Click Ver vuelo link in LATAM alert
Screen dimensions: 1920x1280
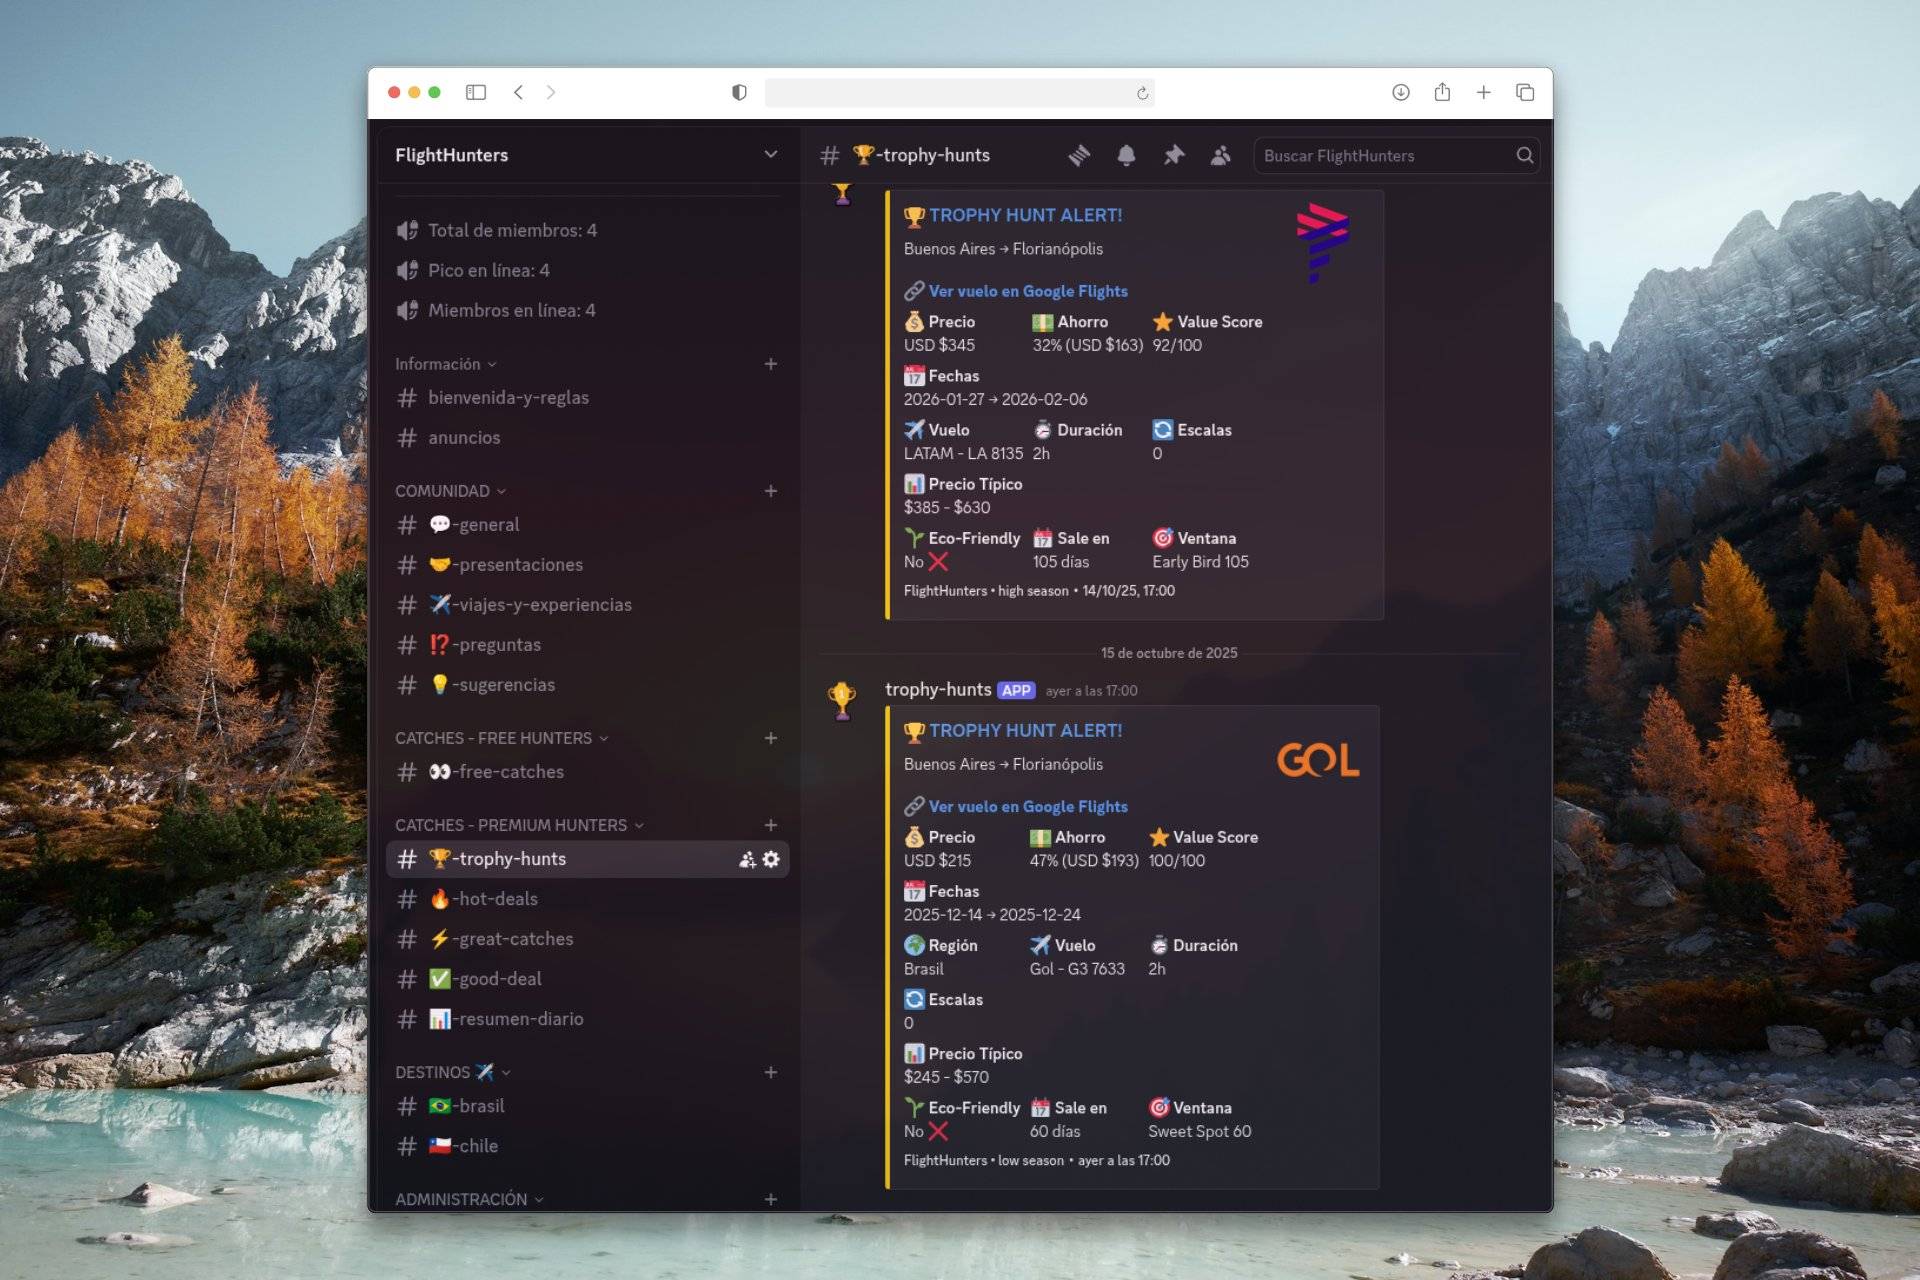(x=1027, y=291)
